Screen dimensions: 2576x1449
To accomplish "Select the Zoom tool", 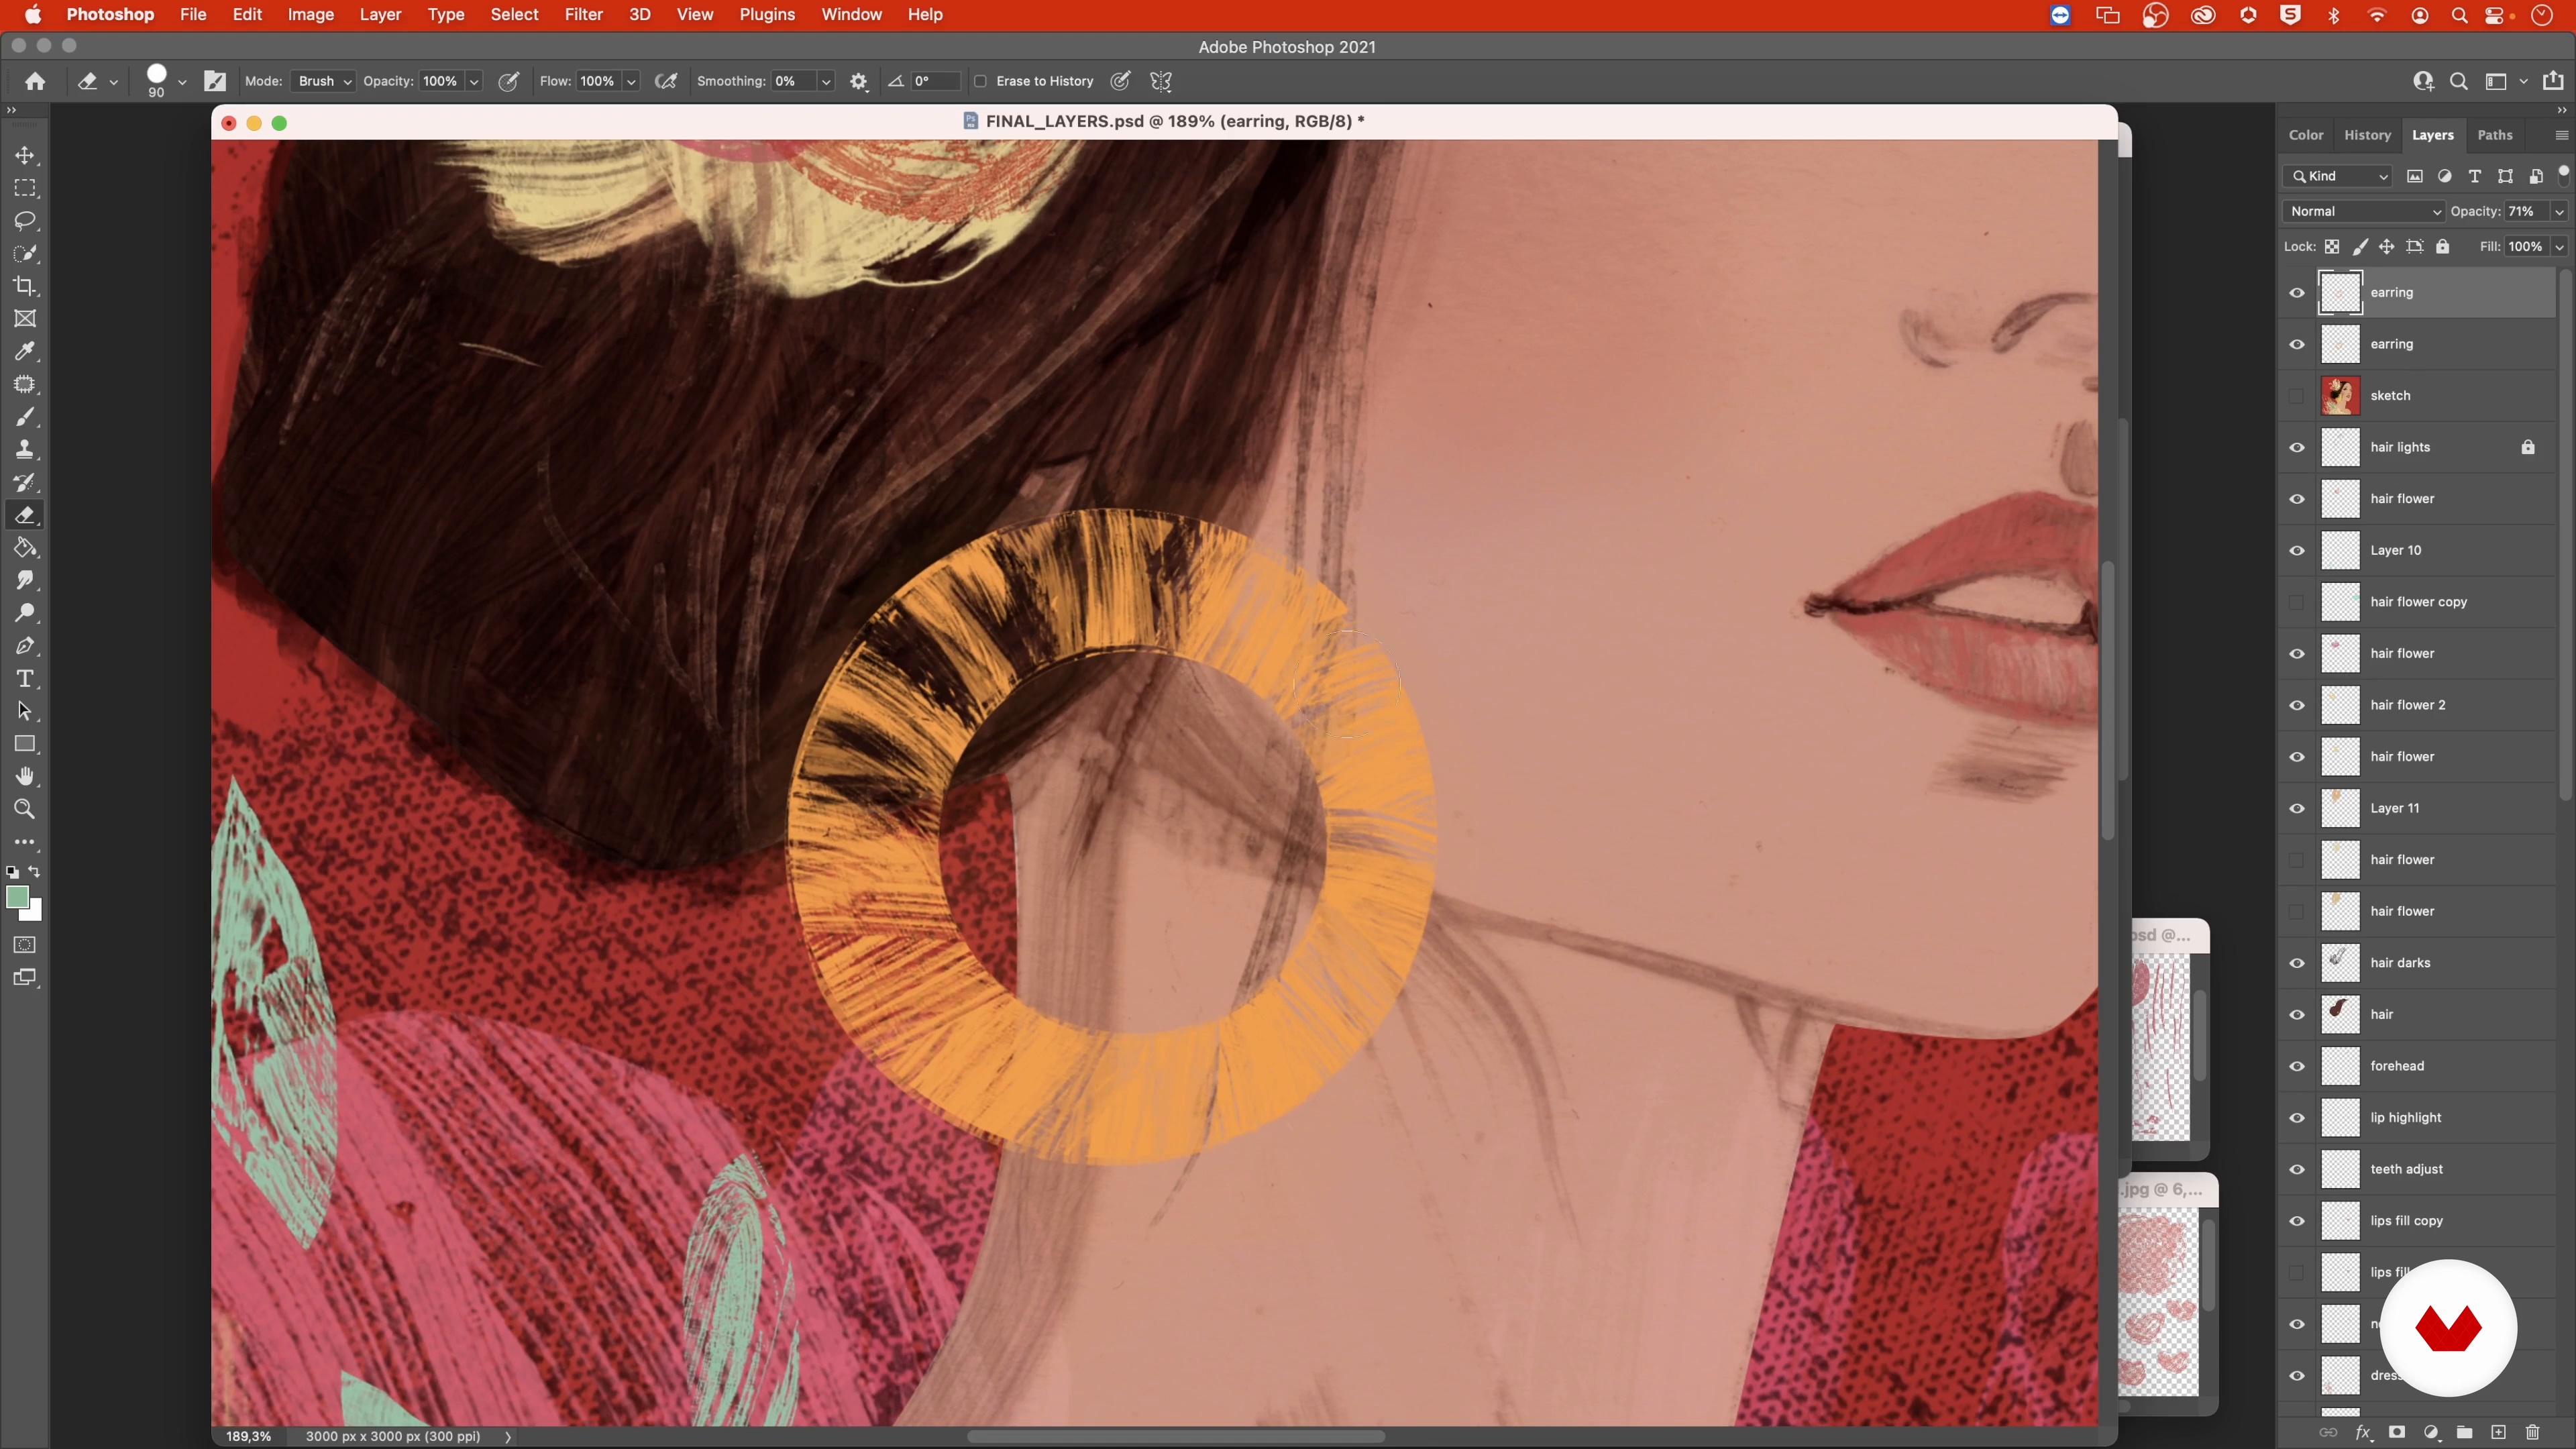I will (25, 809).
